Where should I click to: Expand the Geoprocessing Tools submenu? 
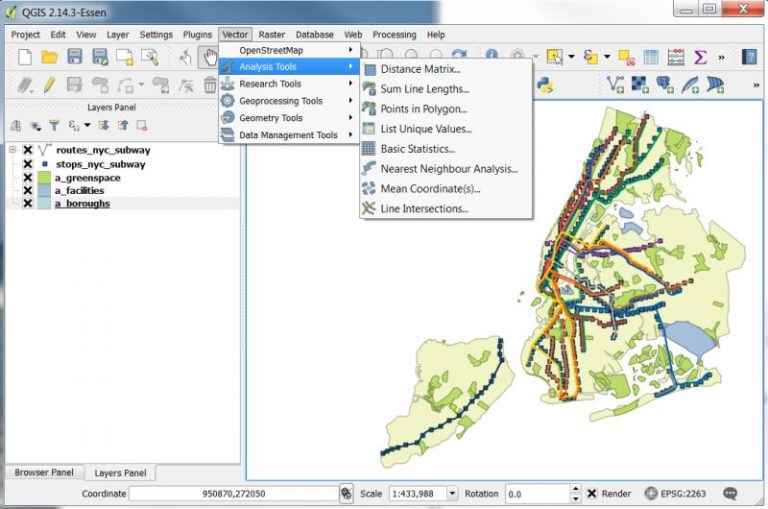[288, 101]
